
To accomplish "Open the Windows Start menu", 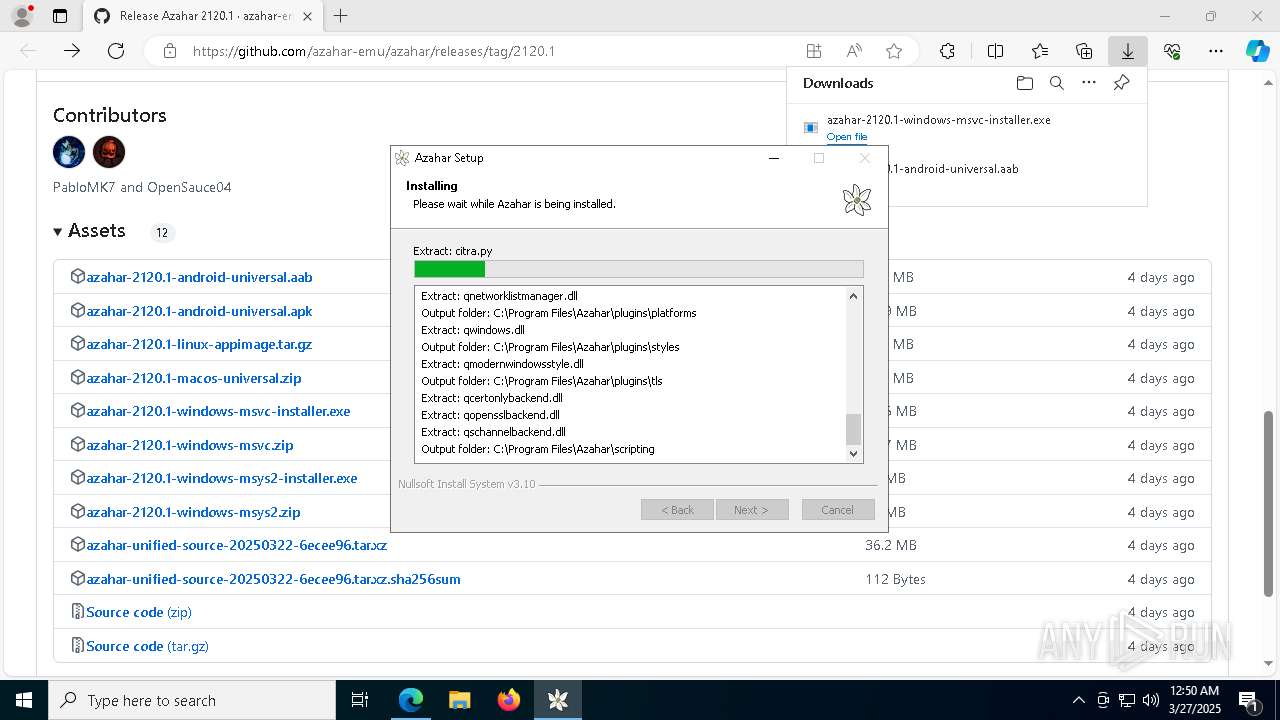I will pyautogui.click(x=24, y=700).
